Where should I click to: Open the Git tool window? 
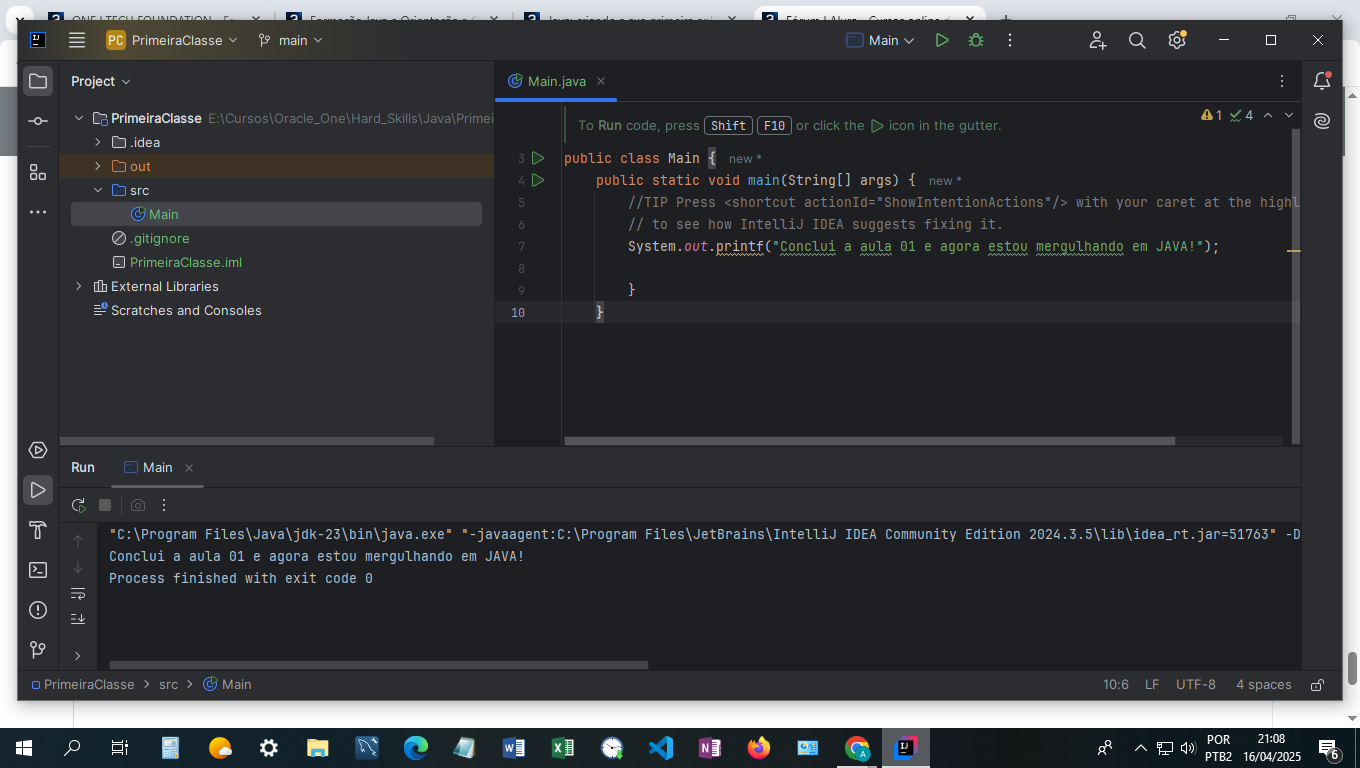click(x=38, y=650)
